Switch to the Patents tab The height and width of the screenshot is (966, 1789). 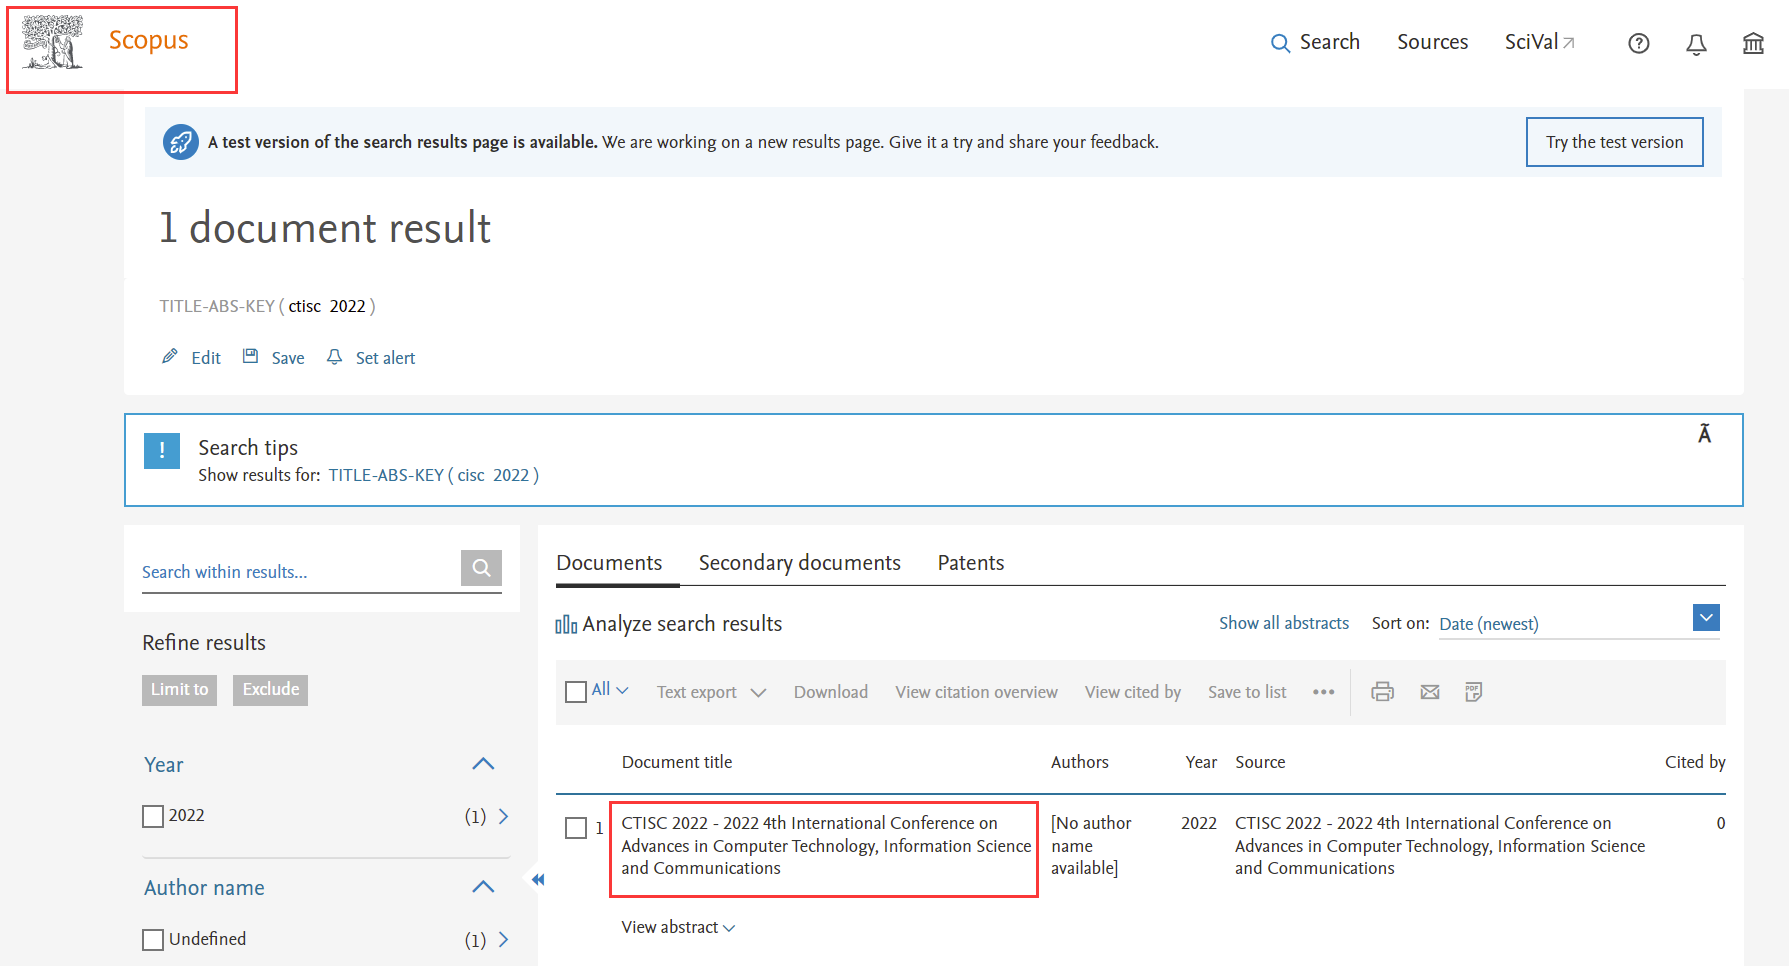click(x=971, y=563)
